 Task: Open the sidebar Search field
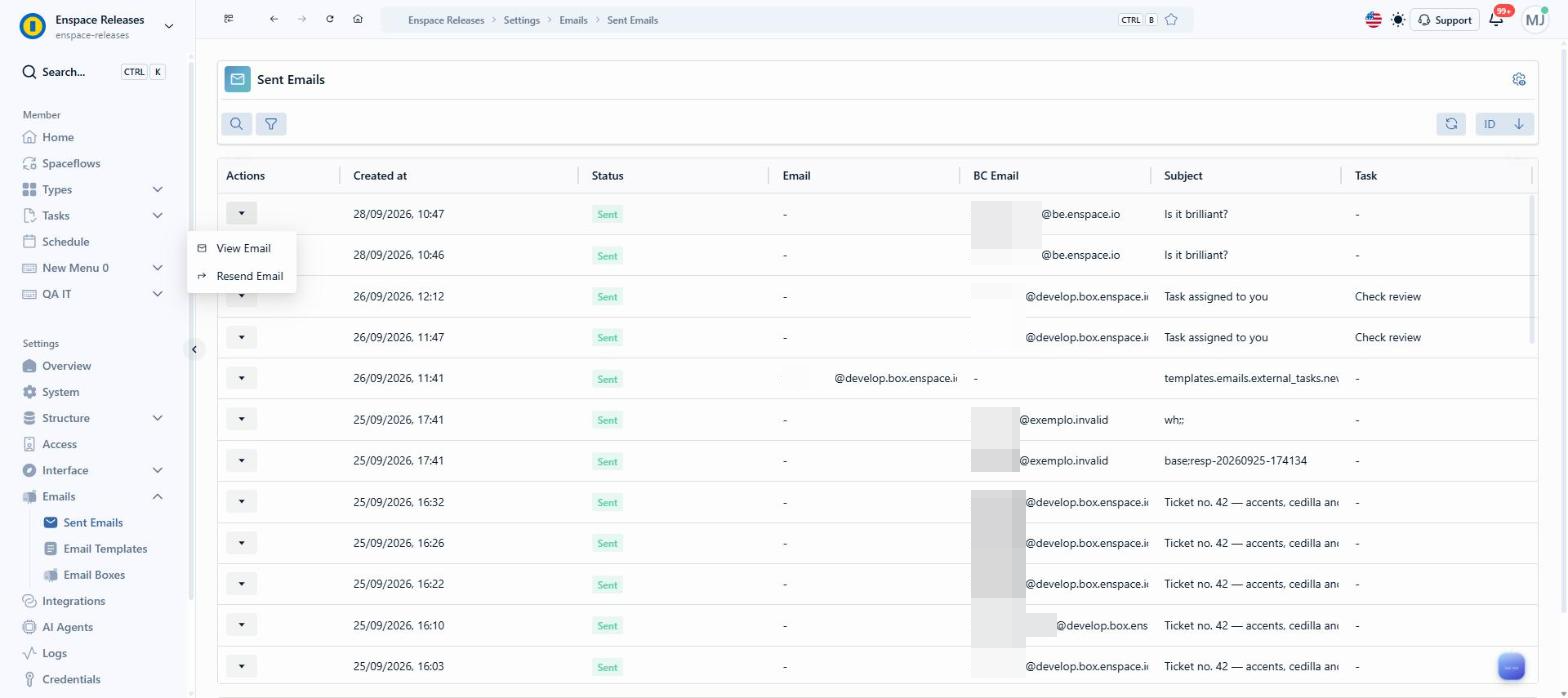[94, 72]
